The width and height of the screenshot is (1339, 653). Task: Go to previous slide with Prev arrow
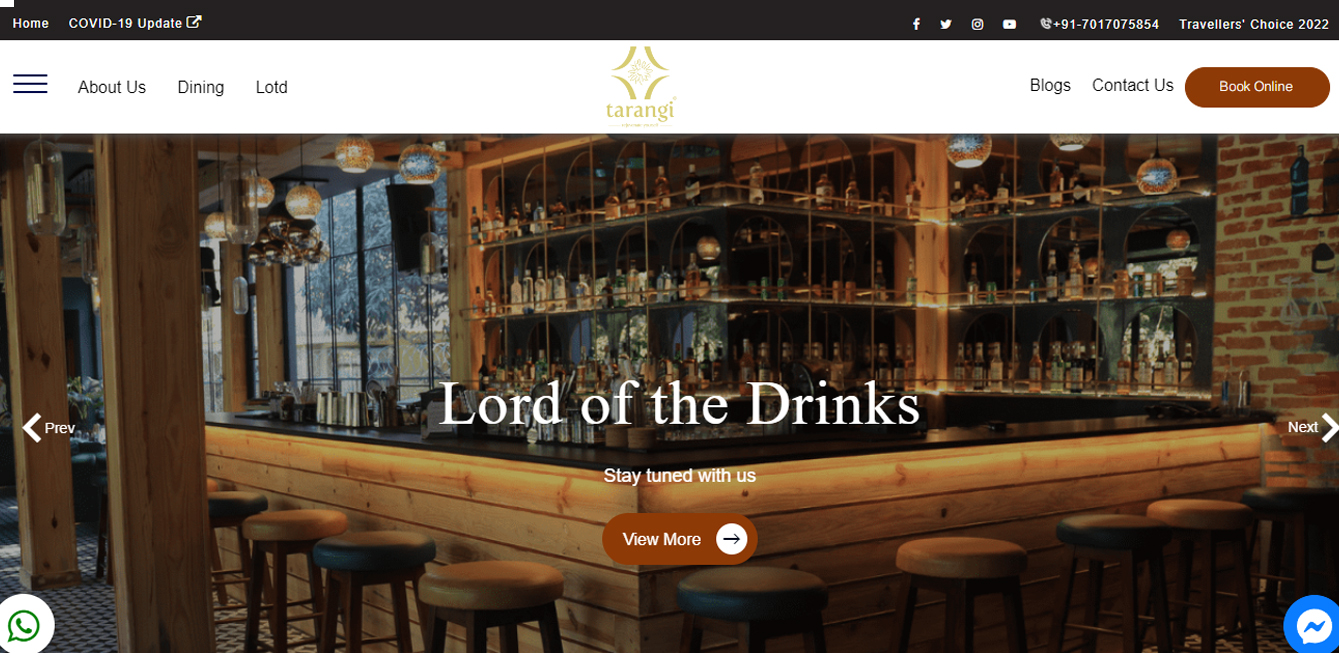coord(49,428)
